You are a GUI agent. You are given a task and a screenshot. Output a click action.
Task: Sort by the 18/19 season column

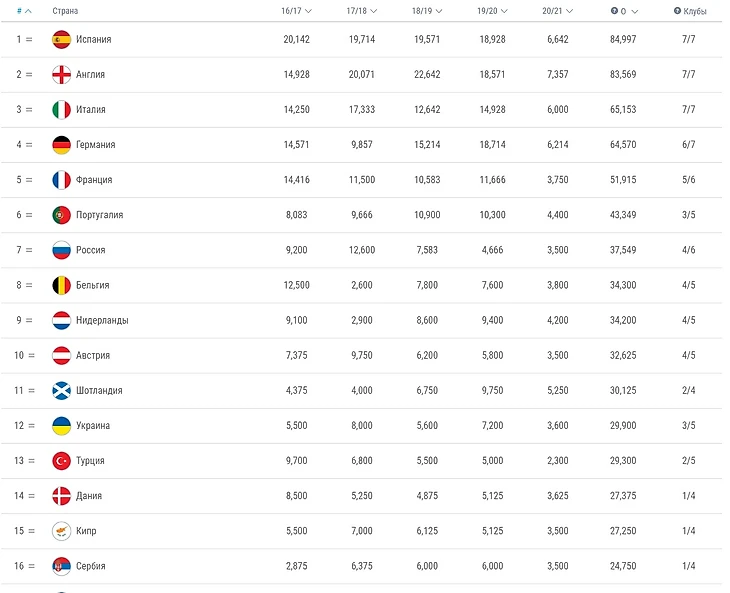pos(426,11)
